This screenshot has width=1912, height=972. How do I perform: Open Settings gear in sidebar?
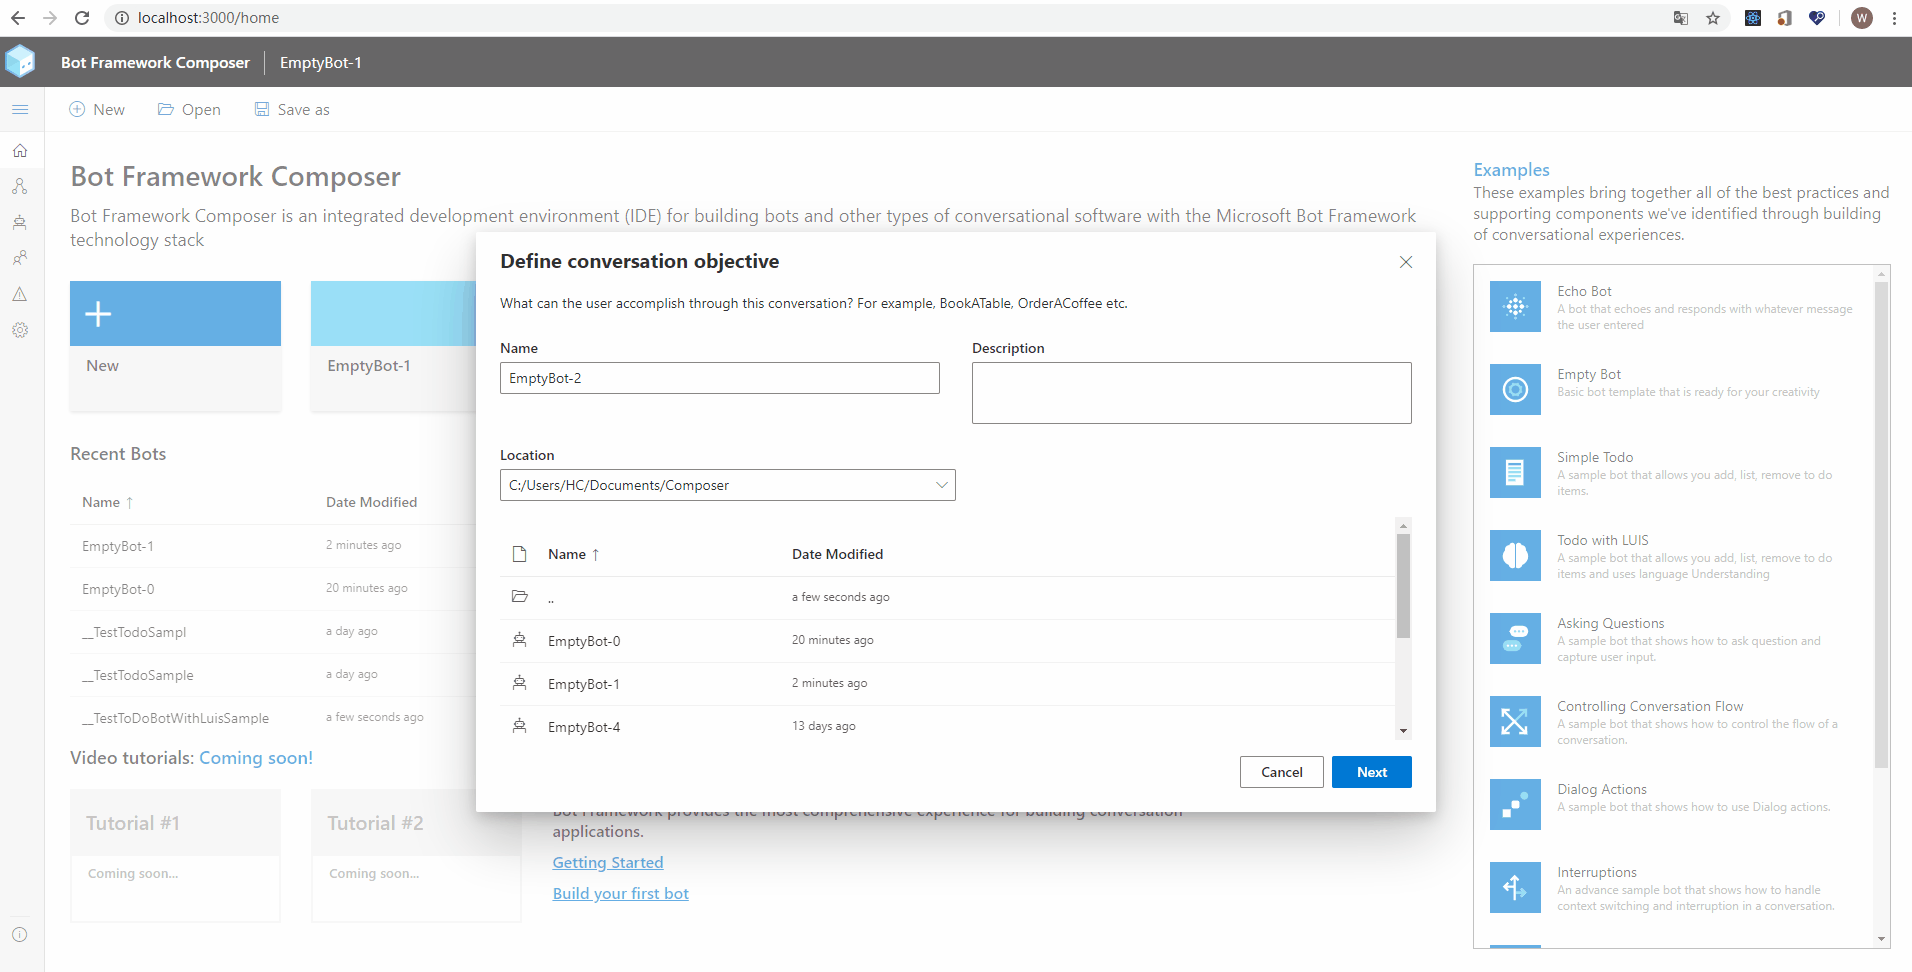[20, 330]
